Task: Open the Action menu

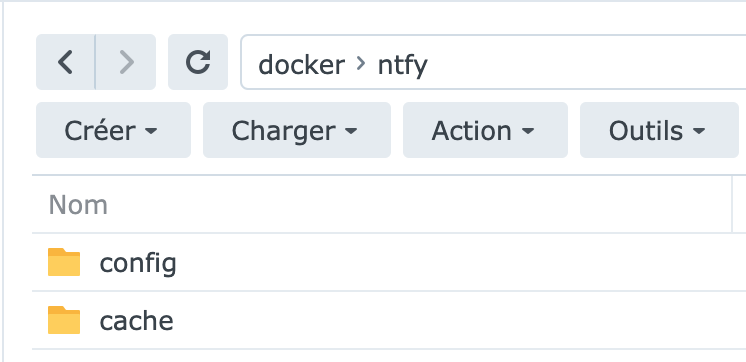Action: pyautogui.click(x=485, y=130)
